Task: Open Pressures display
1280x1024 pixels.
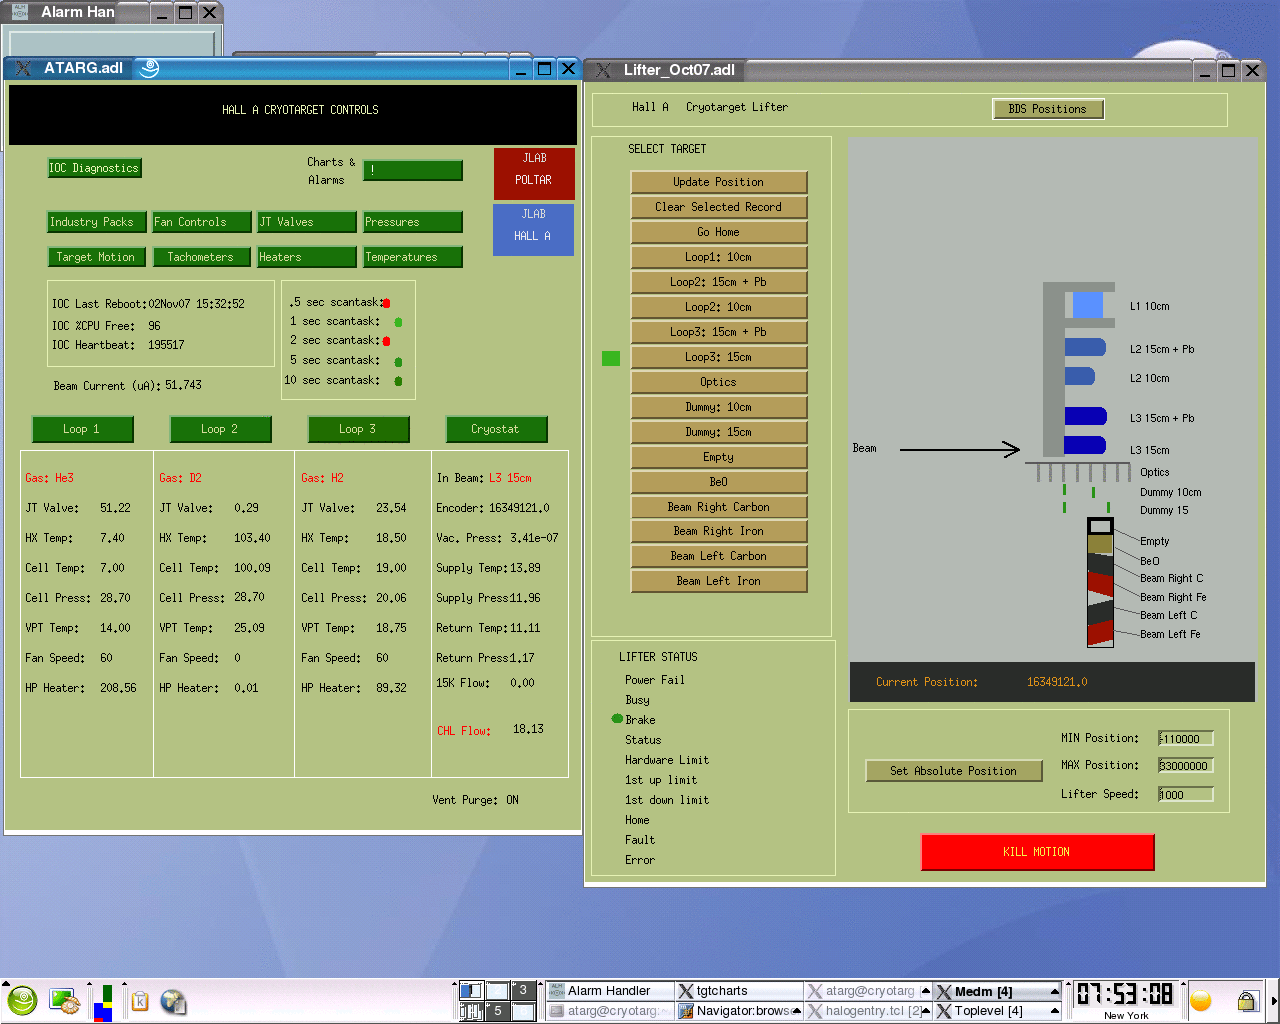Action: tap(413, 222)
